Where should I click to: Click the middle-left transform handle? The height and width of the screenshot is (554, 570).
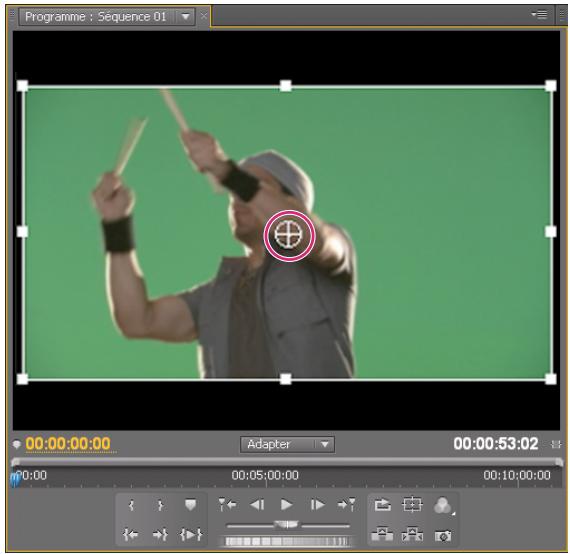click(x=23, y=232)
